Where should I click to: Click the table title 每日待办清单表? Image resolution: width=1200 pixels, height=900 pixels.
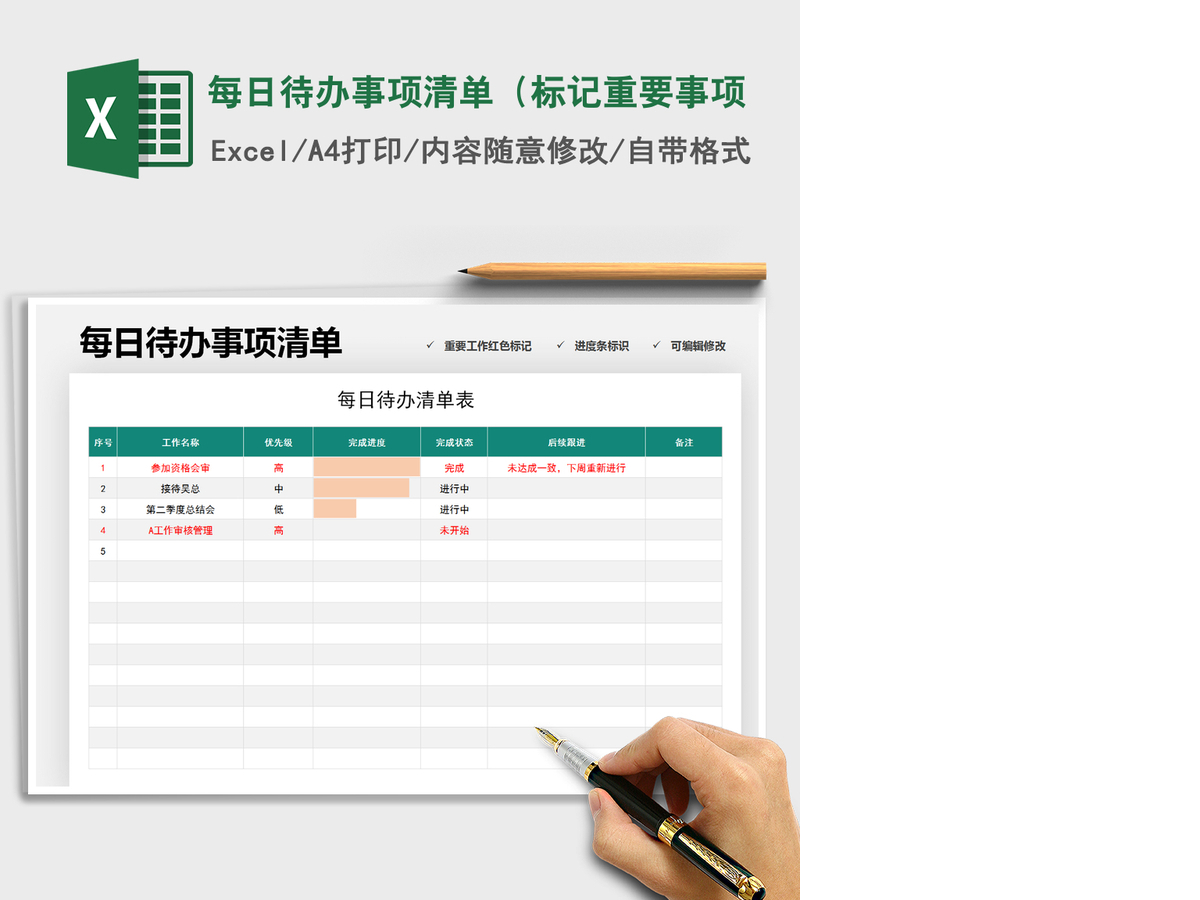pos(406,400)
